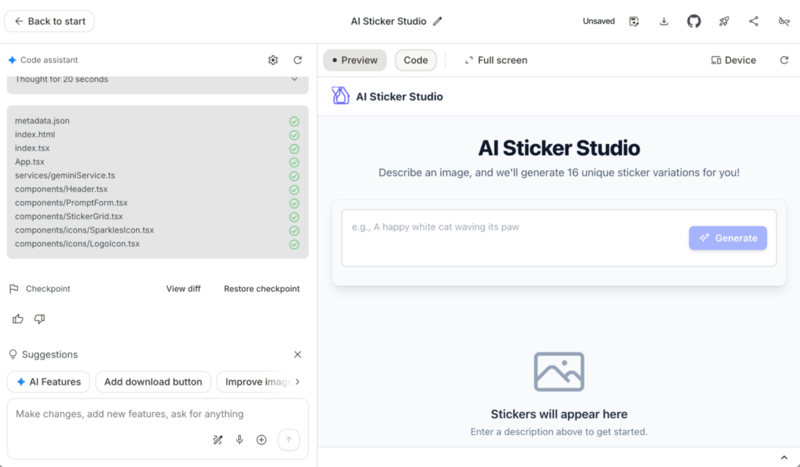The image size is (800, 467).
Task: Click components/StickerGrid.tsx file entry
Action: 69,216
